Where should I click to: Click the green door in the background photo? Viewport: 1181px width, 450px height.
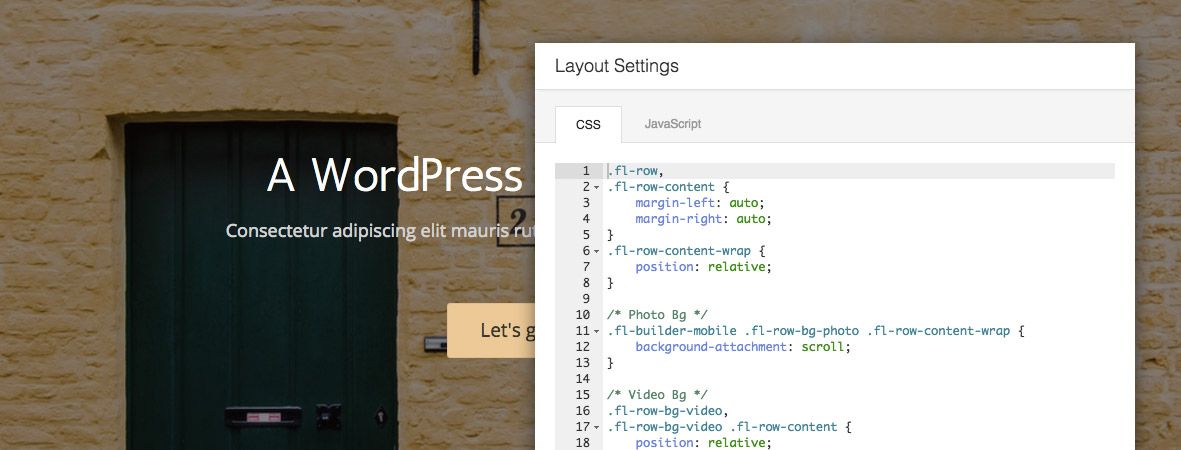click(260, 300)
